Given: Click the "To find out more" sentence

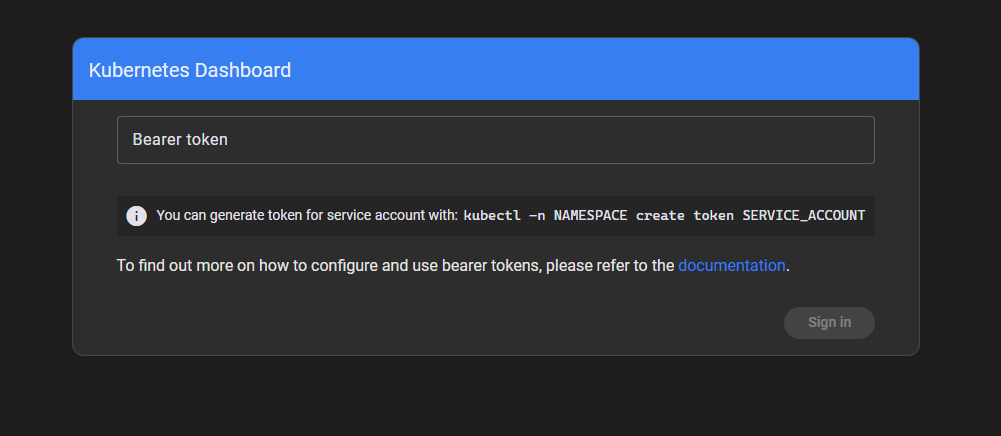Looking at the screenshot, I should click(453, 266).
